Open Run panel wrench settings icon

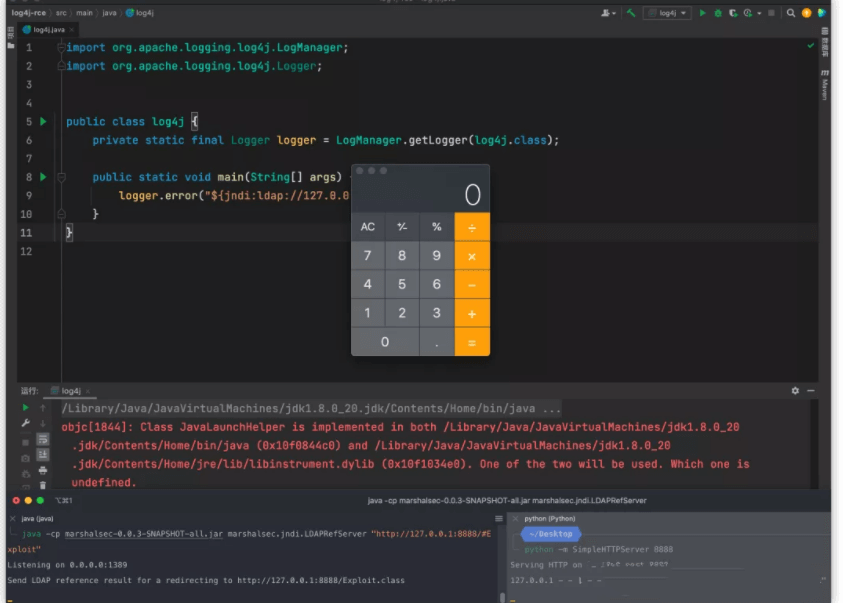tap(25, 423)
